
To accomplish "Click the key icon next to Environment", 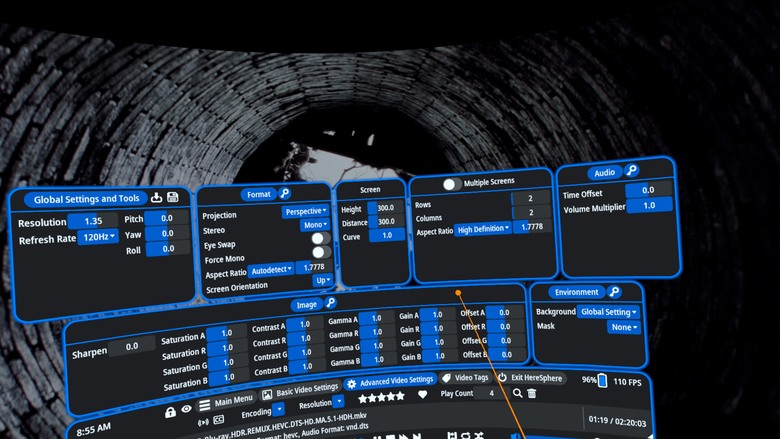I will tap(614, 291).
